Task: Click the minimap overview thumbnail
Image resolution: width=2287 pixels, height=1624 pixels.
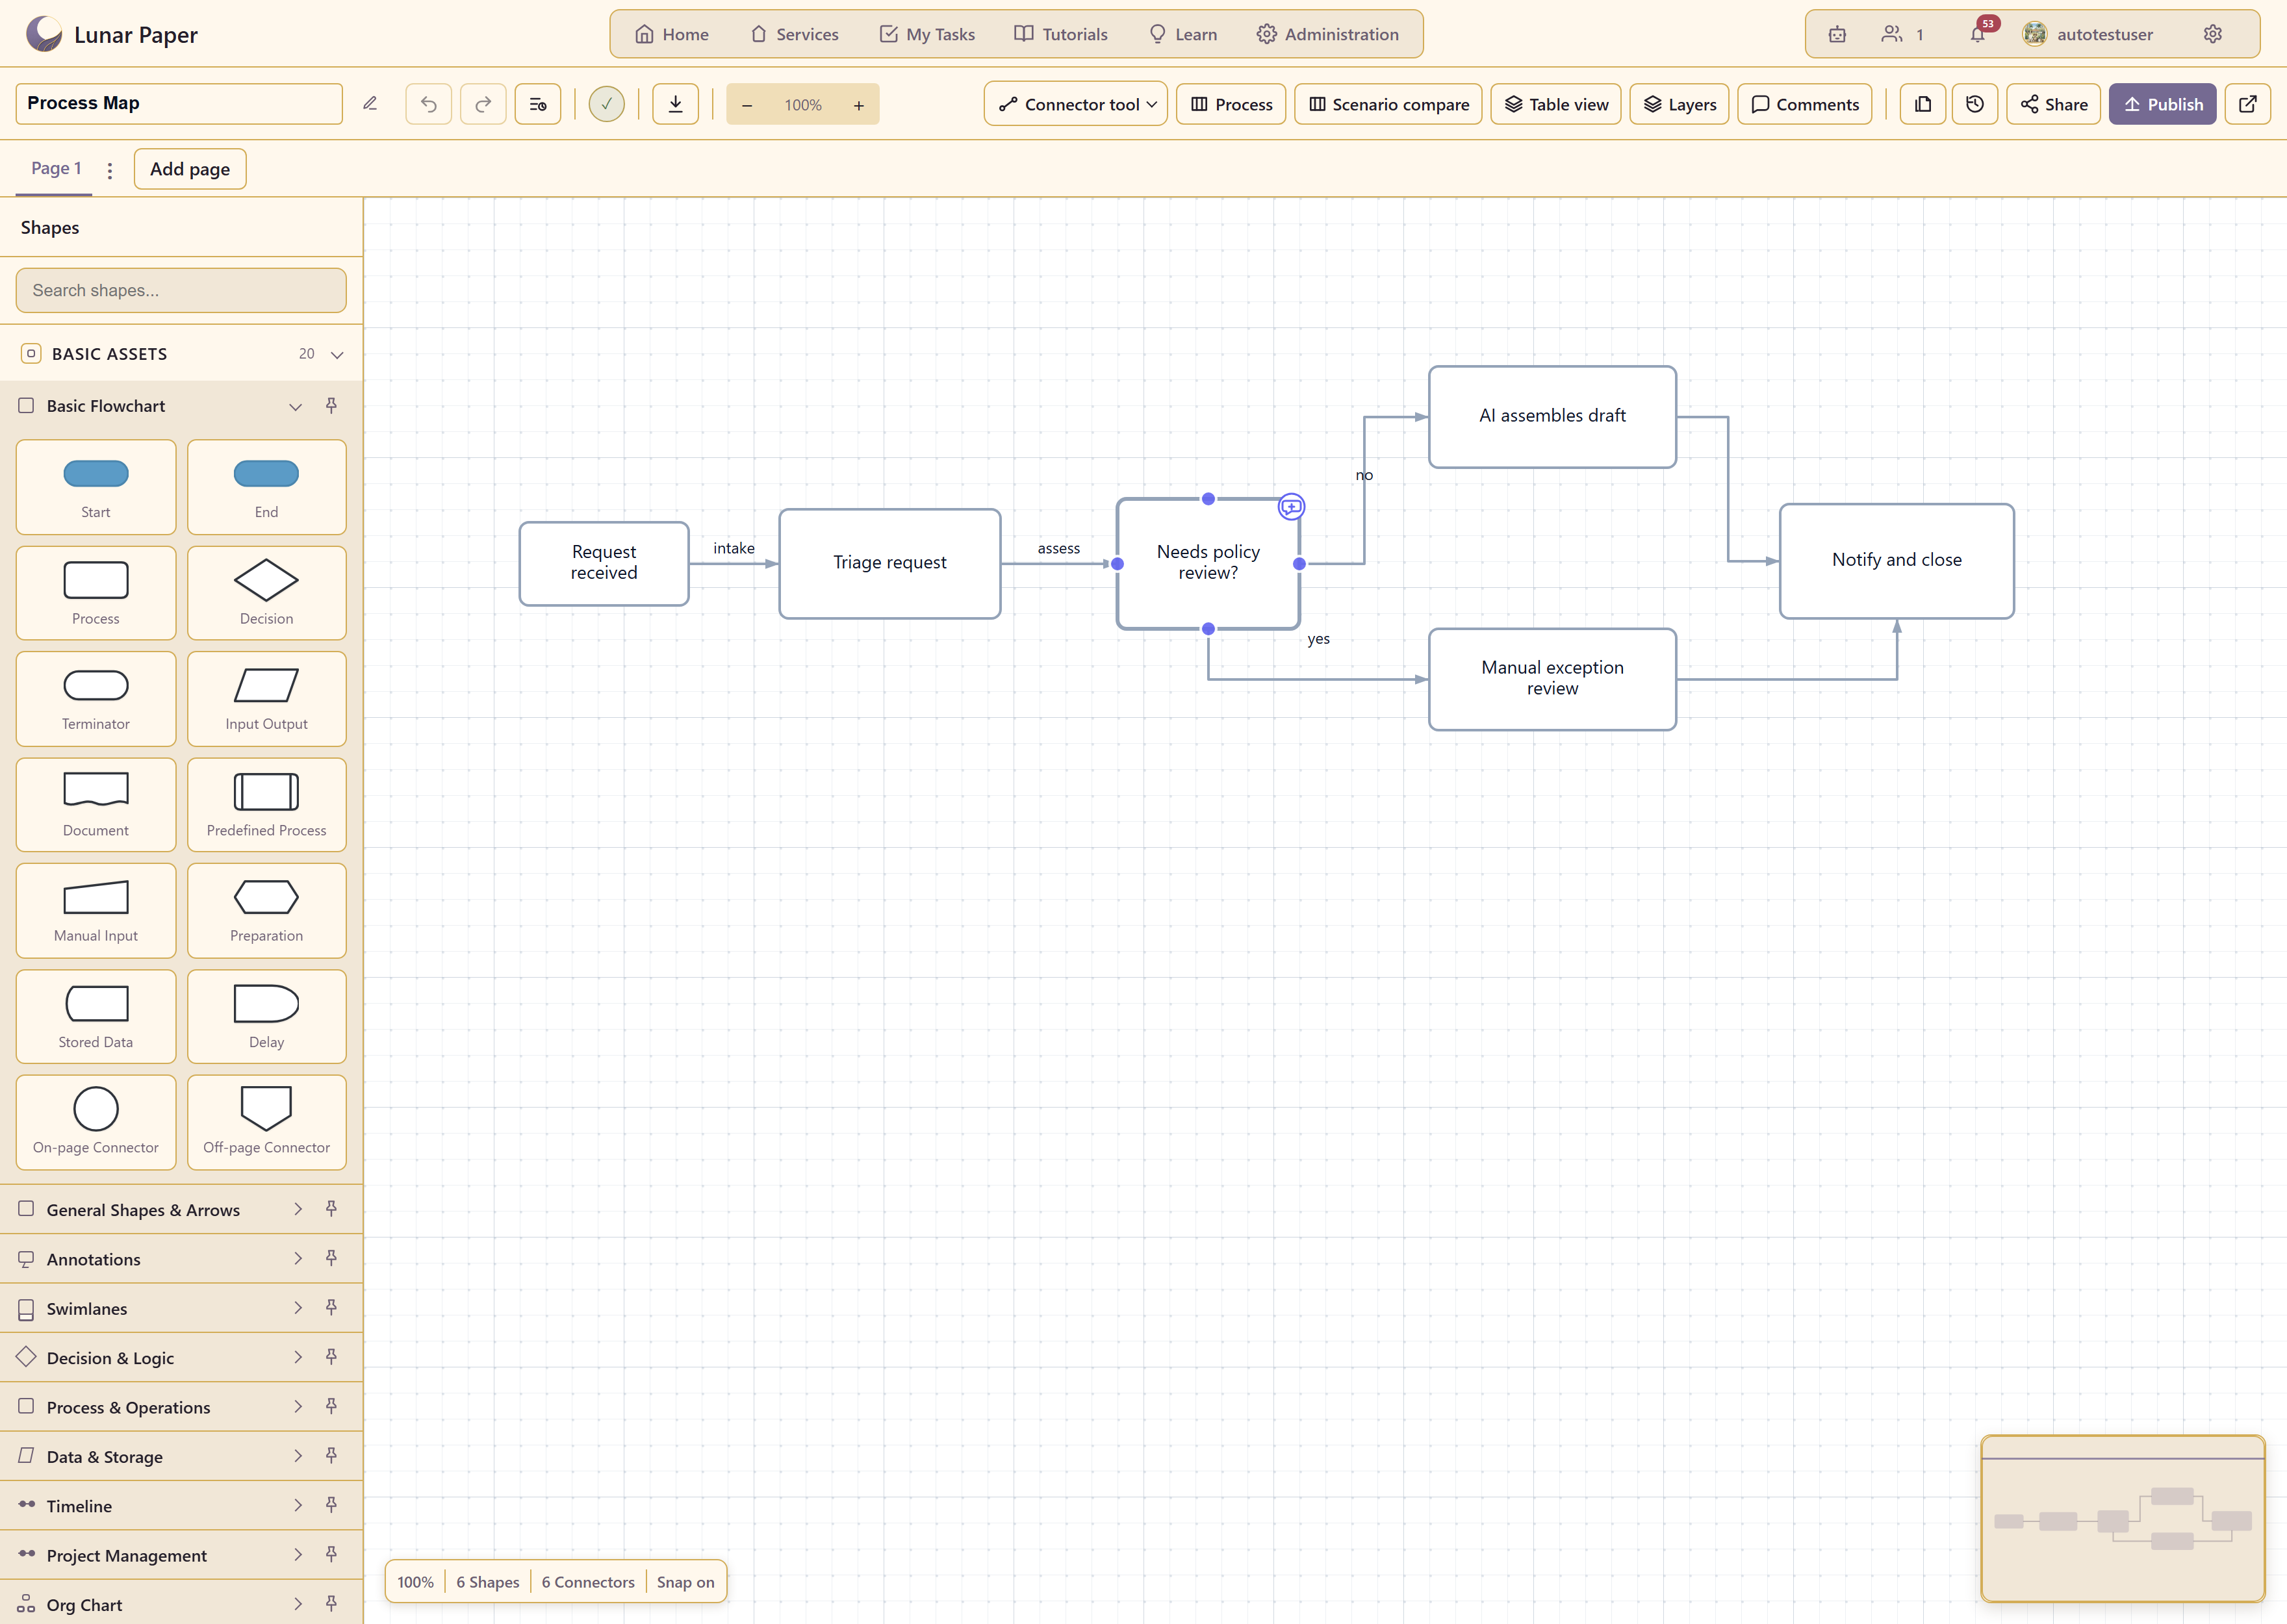Action: tap(2123, 1519)
